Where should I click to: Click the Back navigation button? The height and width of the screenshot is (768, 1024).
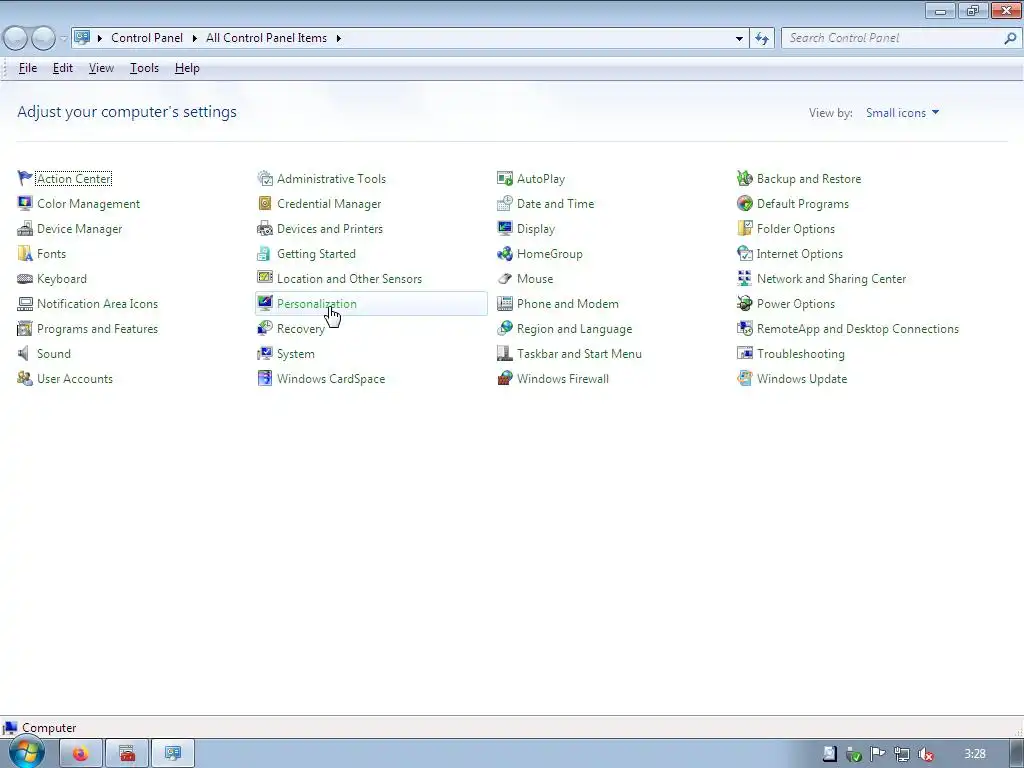[15, 39]
